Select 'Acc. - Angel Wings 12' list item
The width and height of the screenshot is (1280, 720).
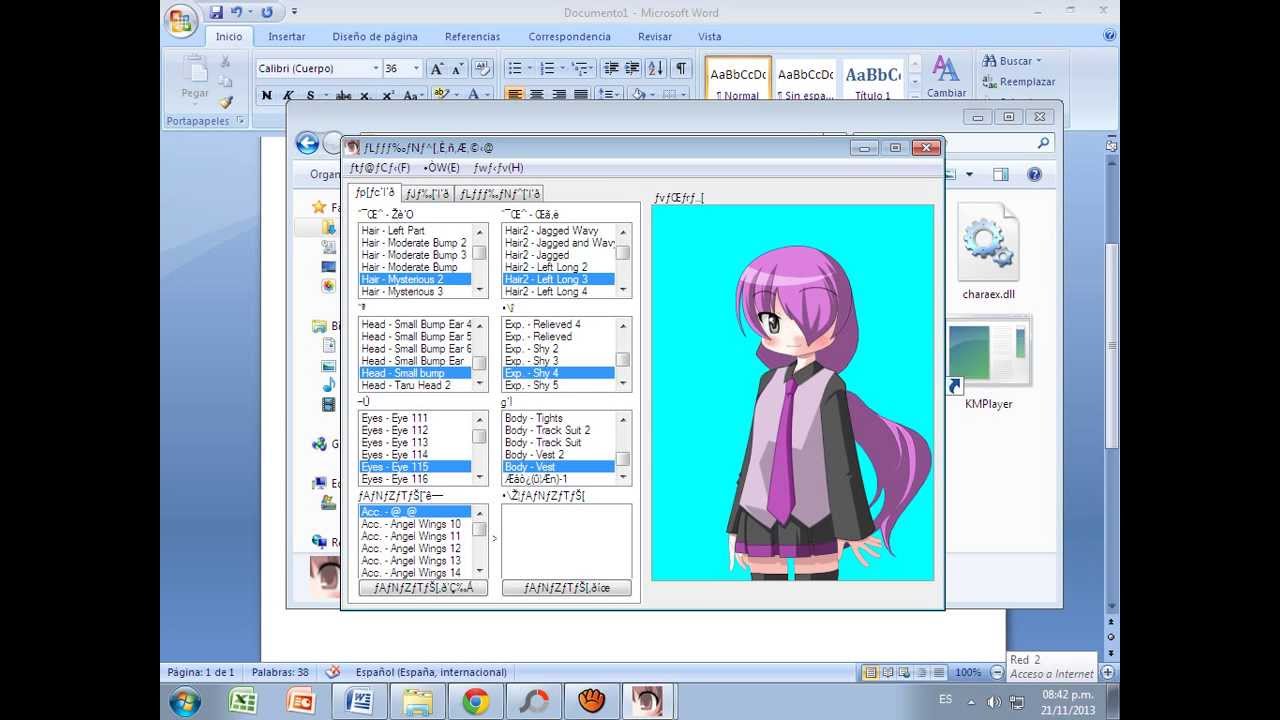click(x=415, y=549)
